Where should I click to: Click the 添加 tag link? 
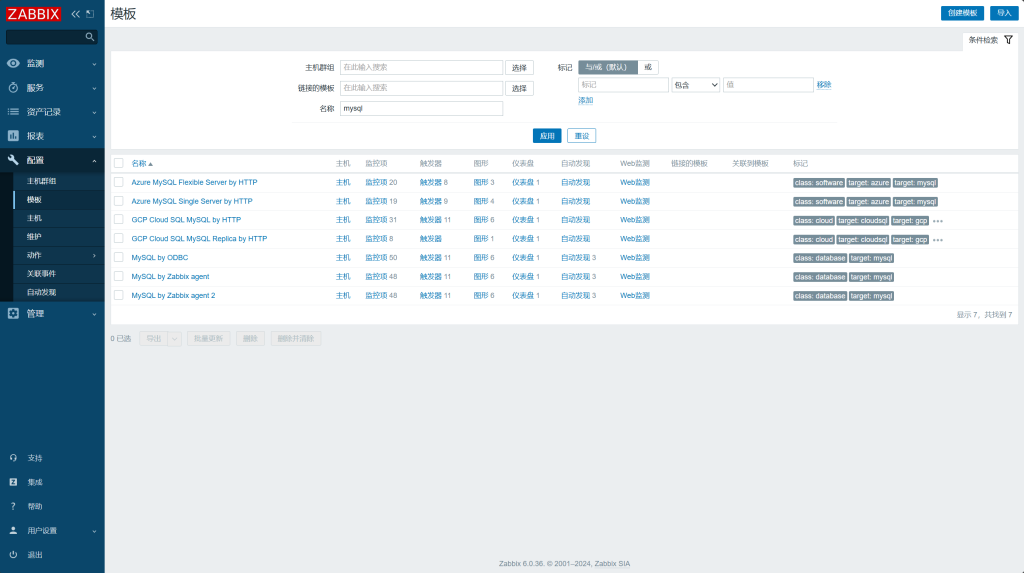tap(585, 101)
